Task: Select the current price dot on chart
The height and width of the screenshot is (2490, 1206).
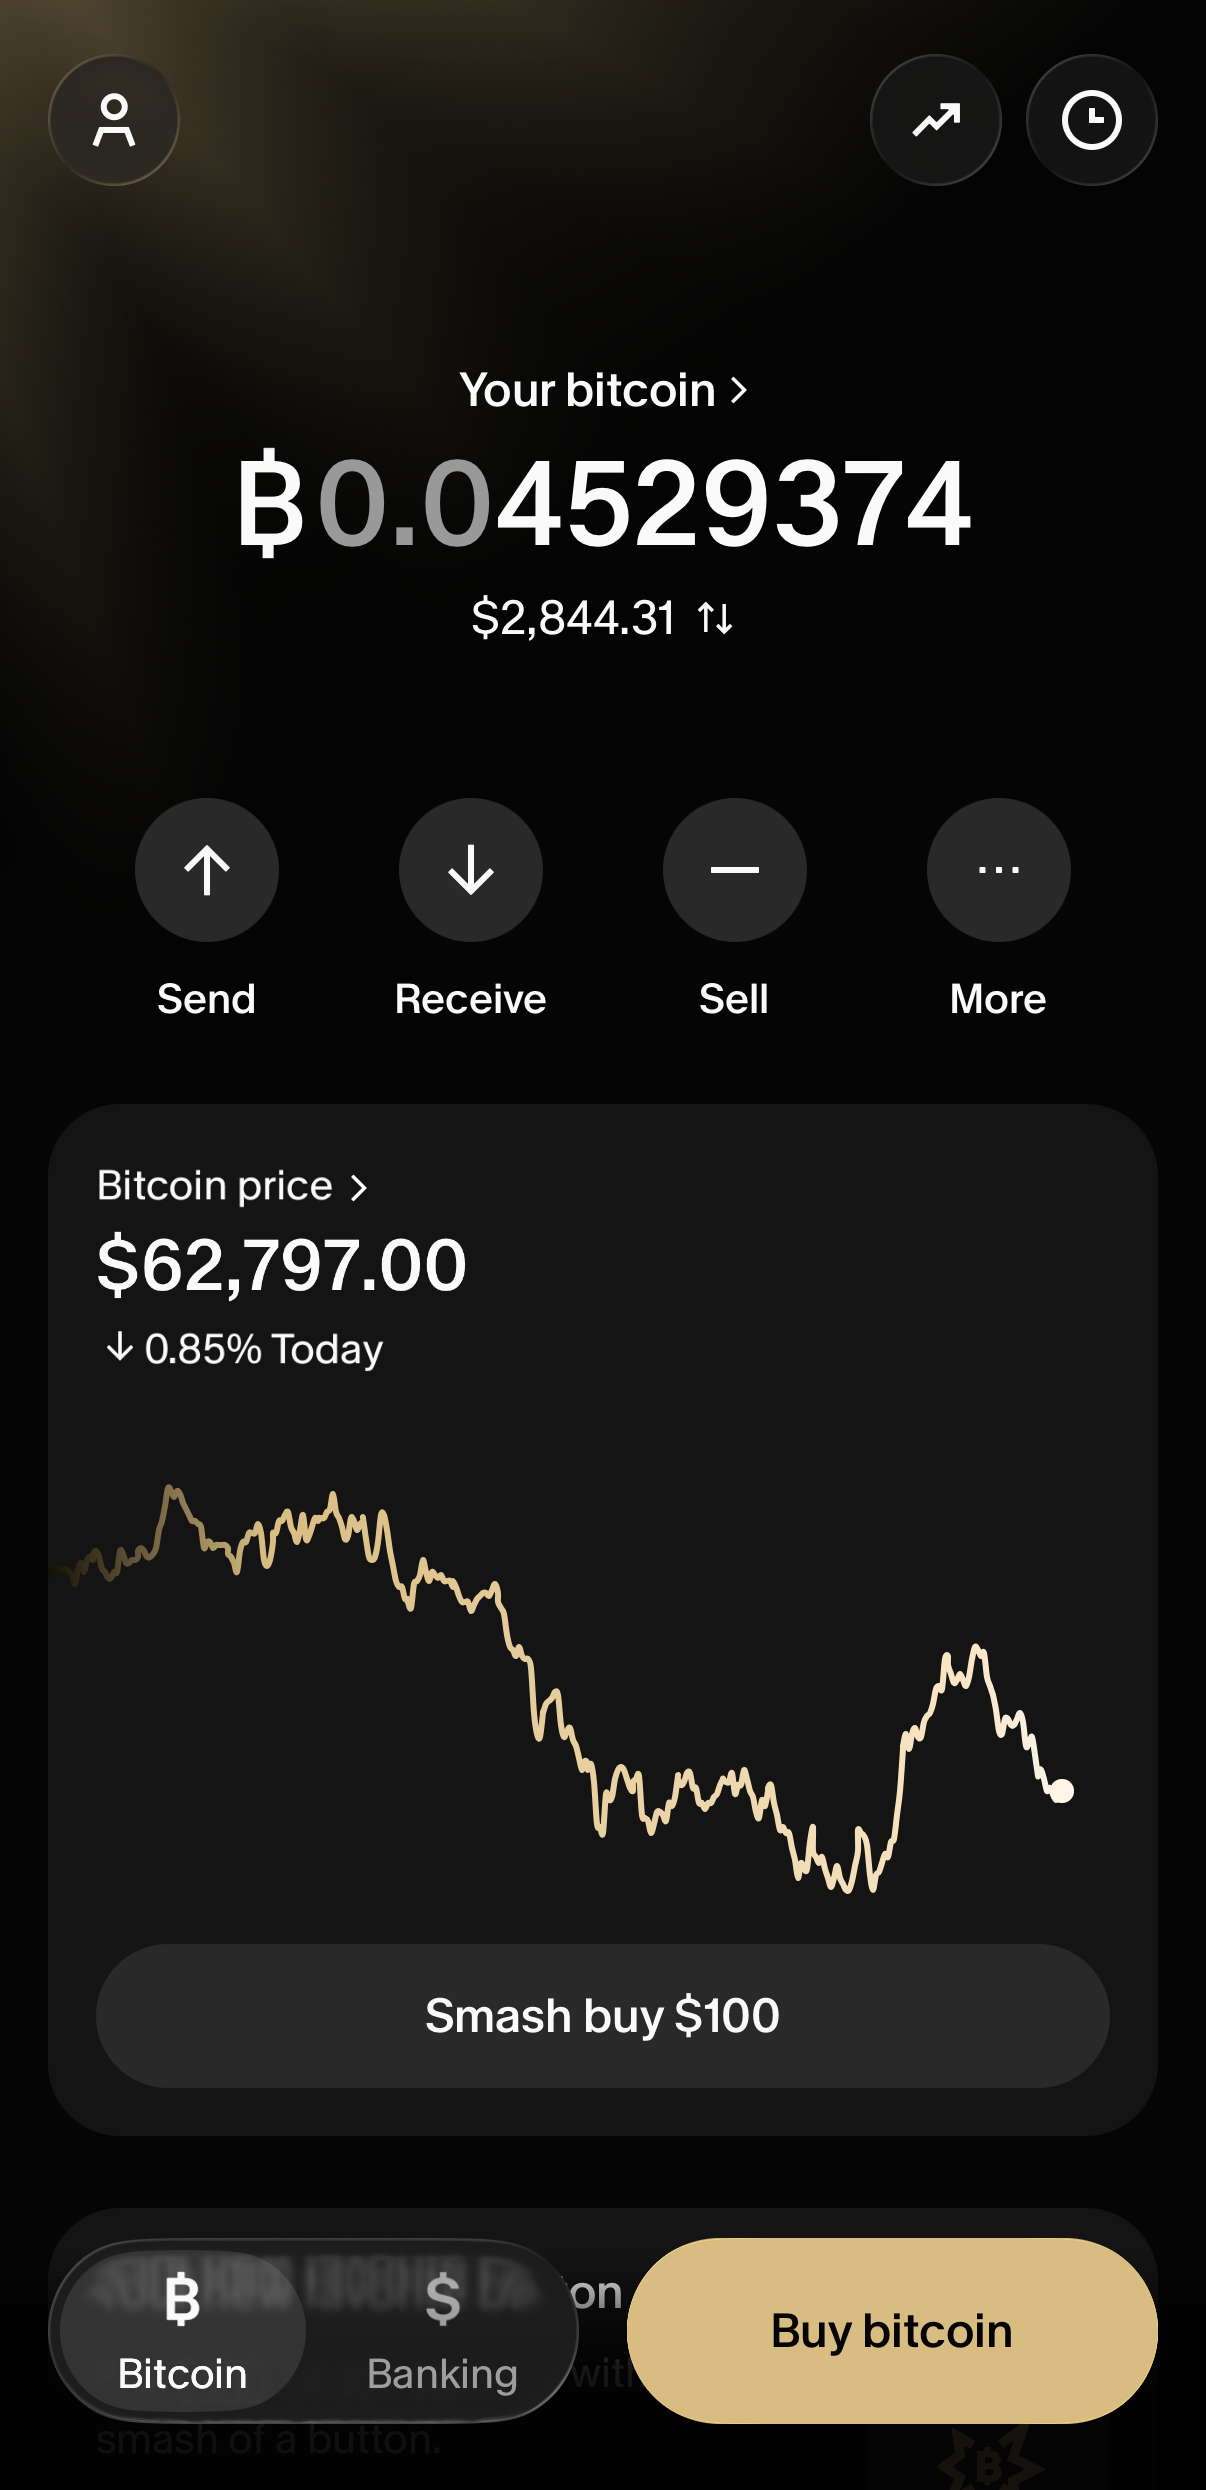Action: click(1062, 1791)
